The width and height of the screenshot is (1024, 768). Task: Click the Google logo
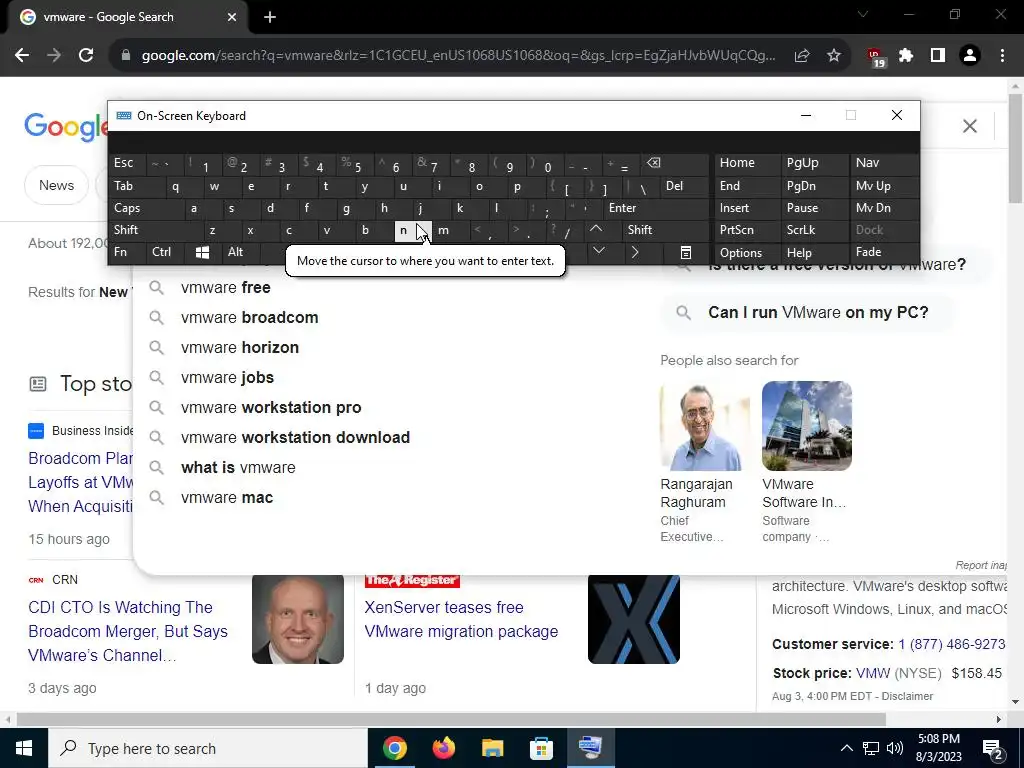click(65, 126)
